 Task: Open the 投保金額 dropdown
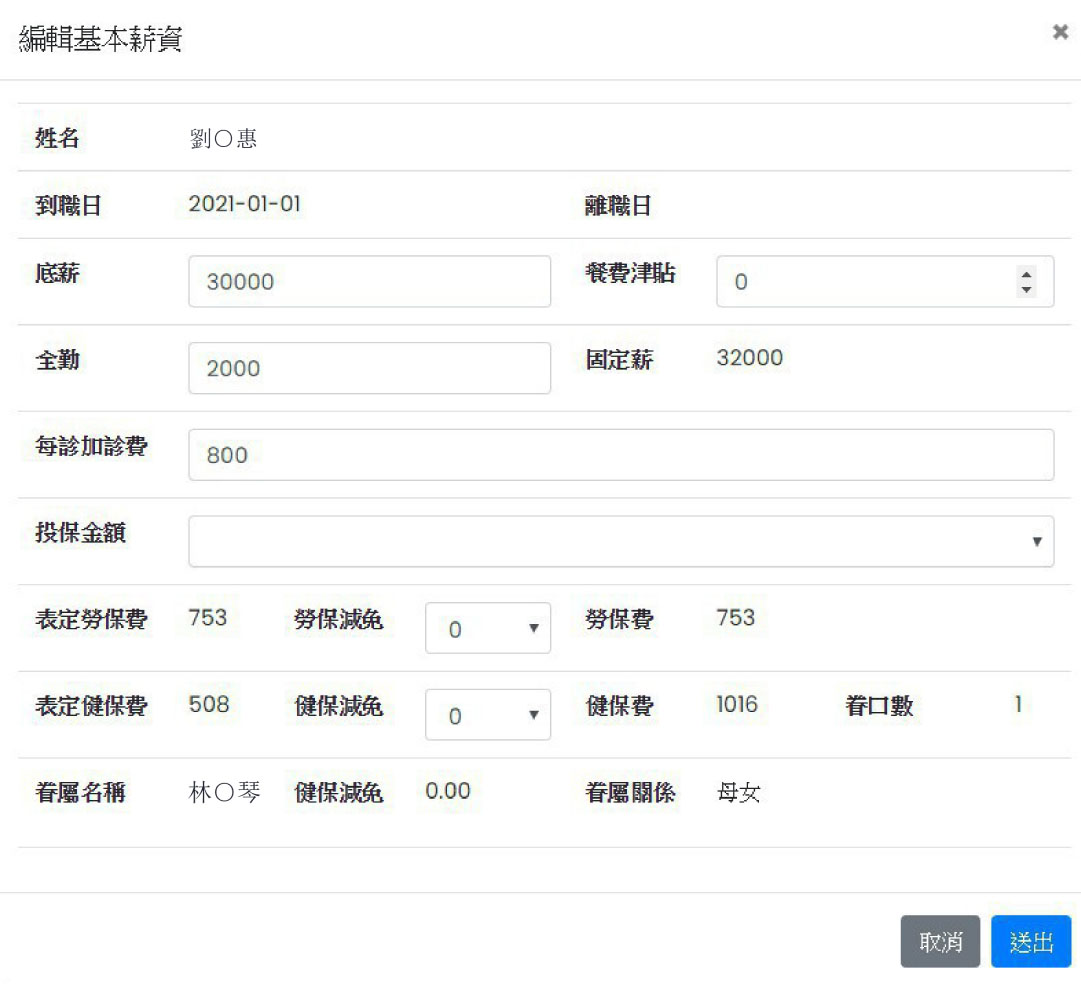point(620,541)
